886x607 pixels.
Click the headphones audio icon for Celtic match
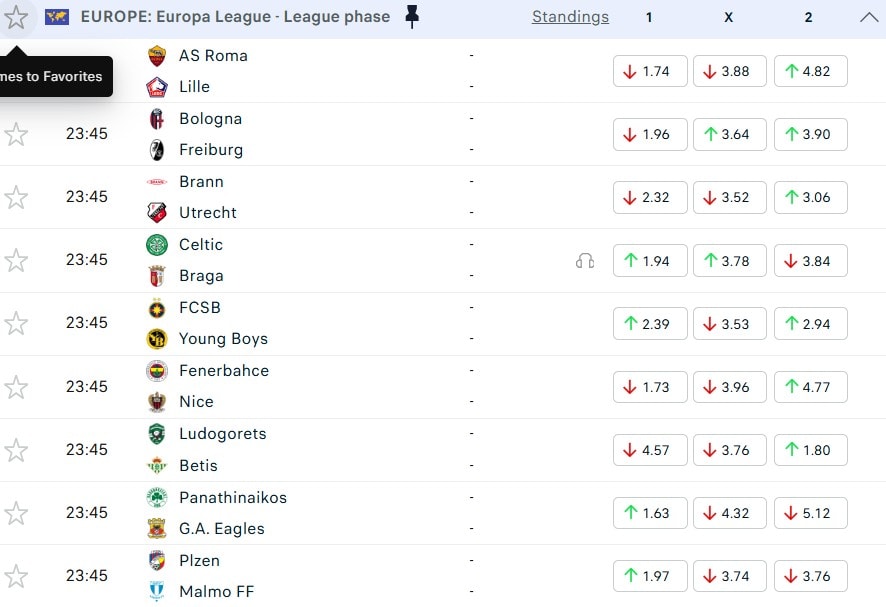click(x=585, y=260)
